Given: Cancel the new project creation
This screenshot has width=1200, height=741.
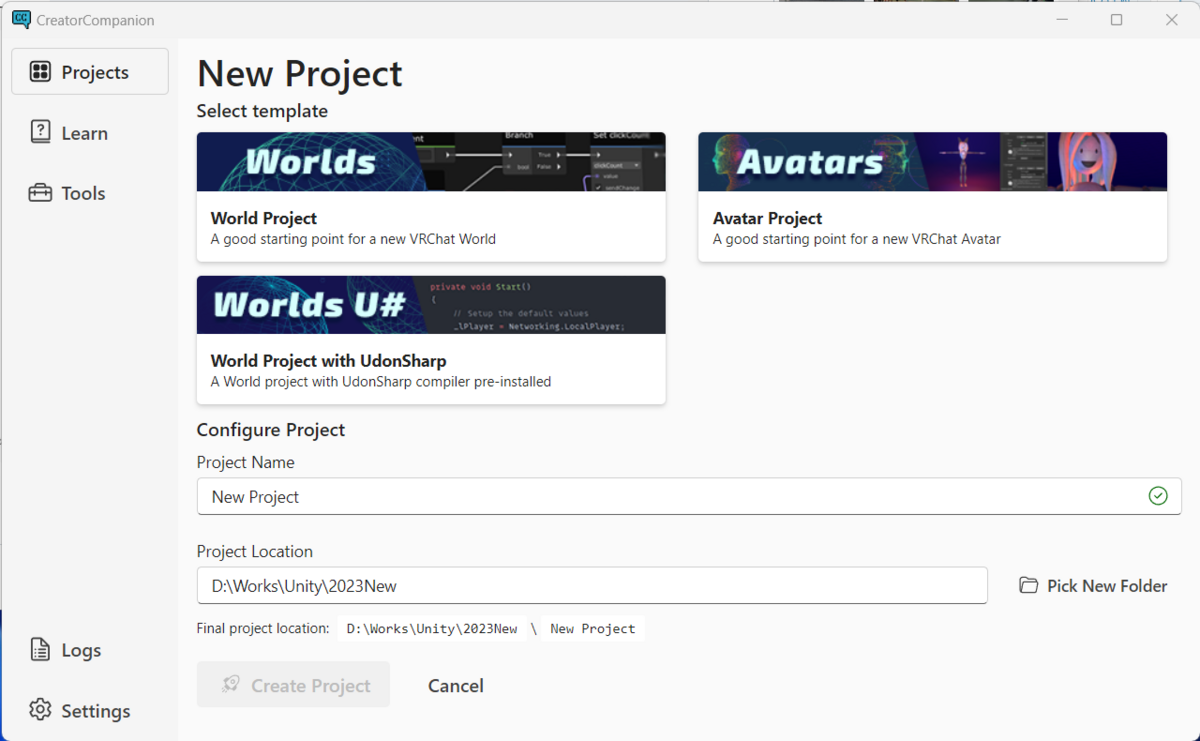Looking at the screenshot, I should 456,686.
